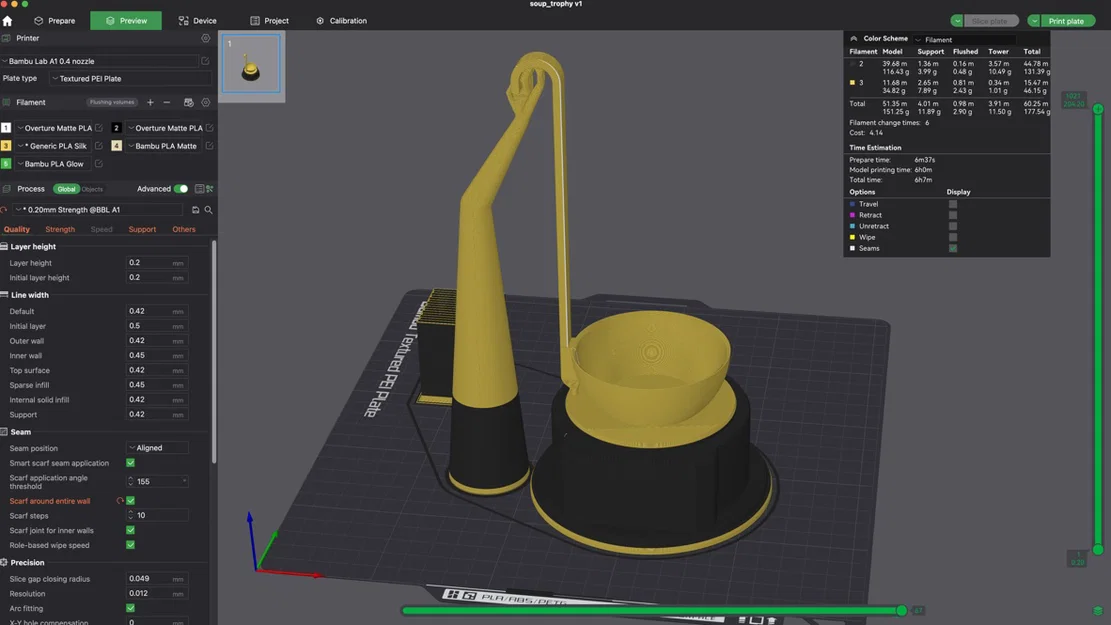Select the Objects process scope
This screenshot has width=1111, height=625.
tap(92, 189)
